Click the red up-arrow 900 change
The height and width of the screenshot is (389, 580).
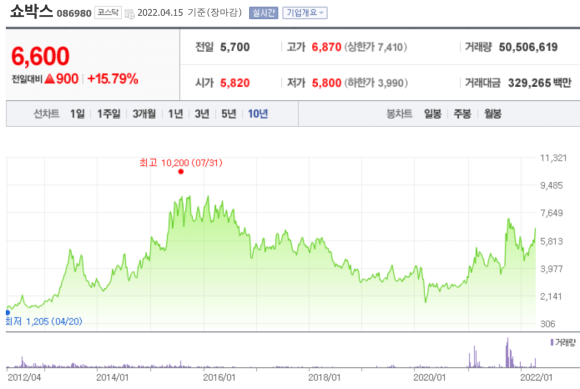pyautogui.click(x=61, y=79)
